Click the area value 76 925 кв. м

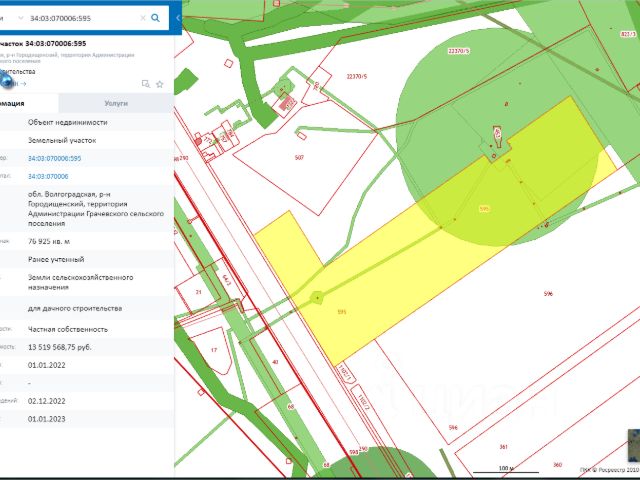tap(49, 241)
